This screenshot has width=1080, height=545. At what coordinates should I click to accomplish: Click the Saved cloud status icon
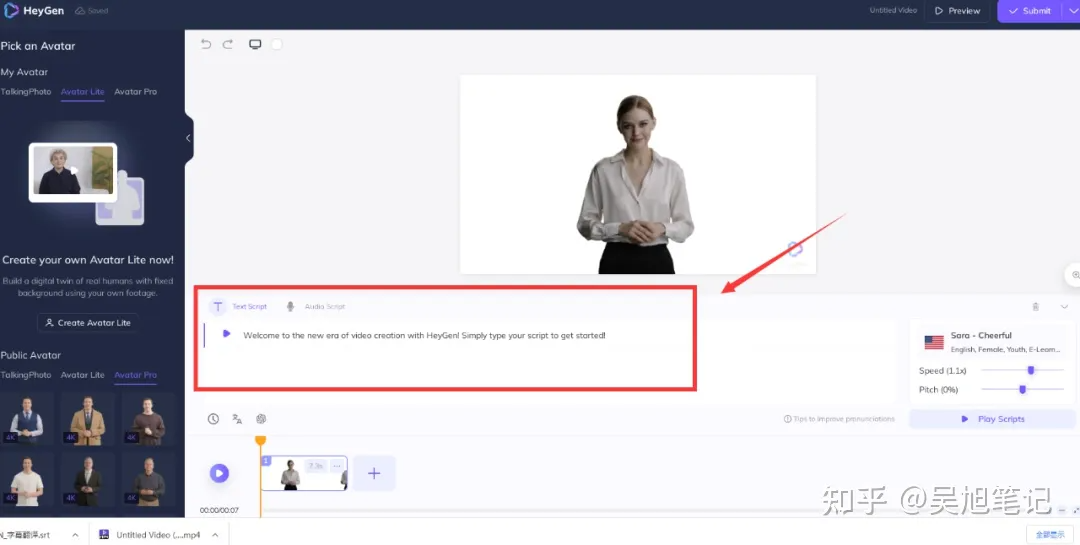click(80, 11)
